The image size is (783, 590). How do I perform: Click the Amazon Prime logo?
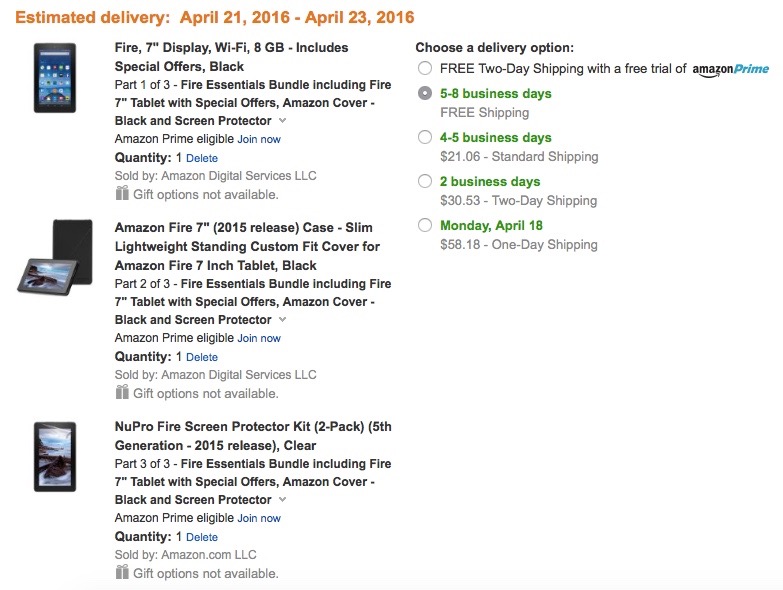tap(730, 69)
